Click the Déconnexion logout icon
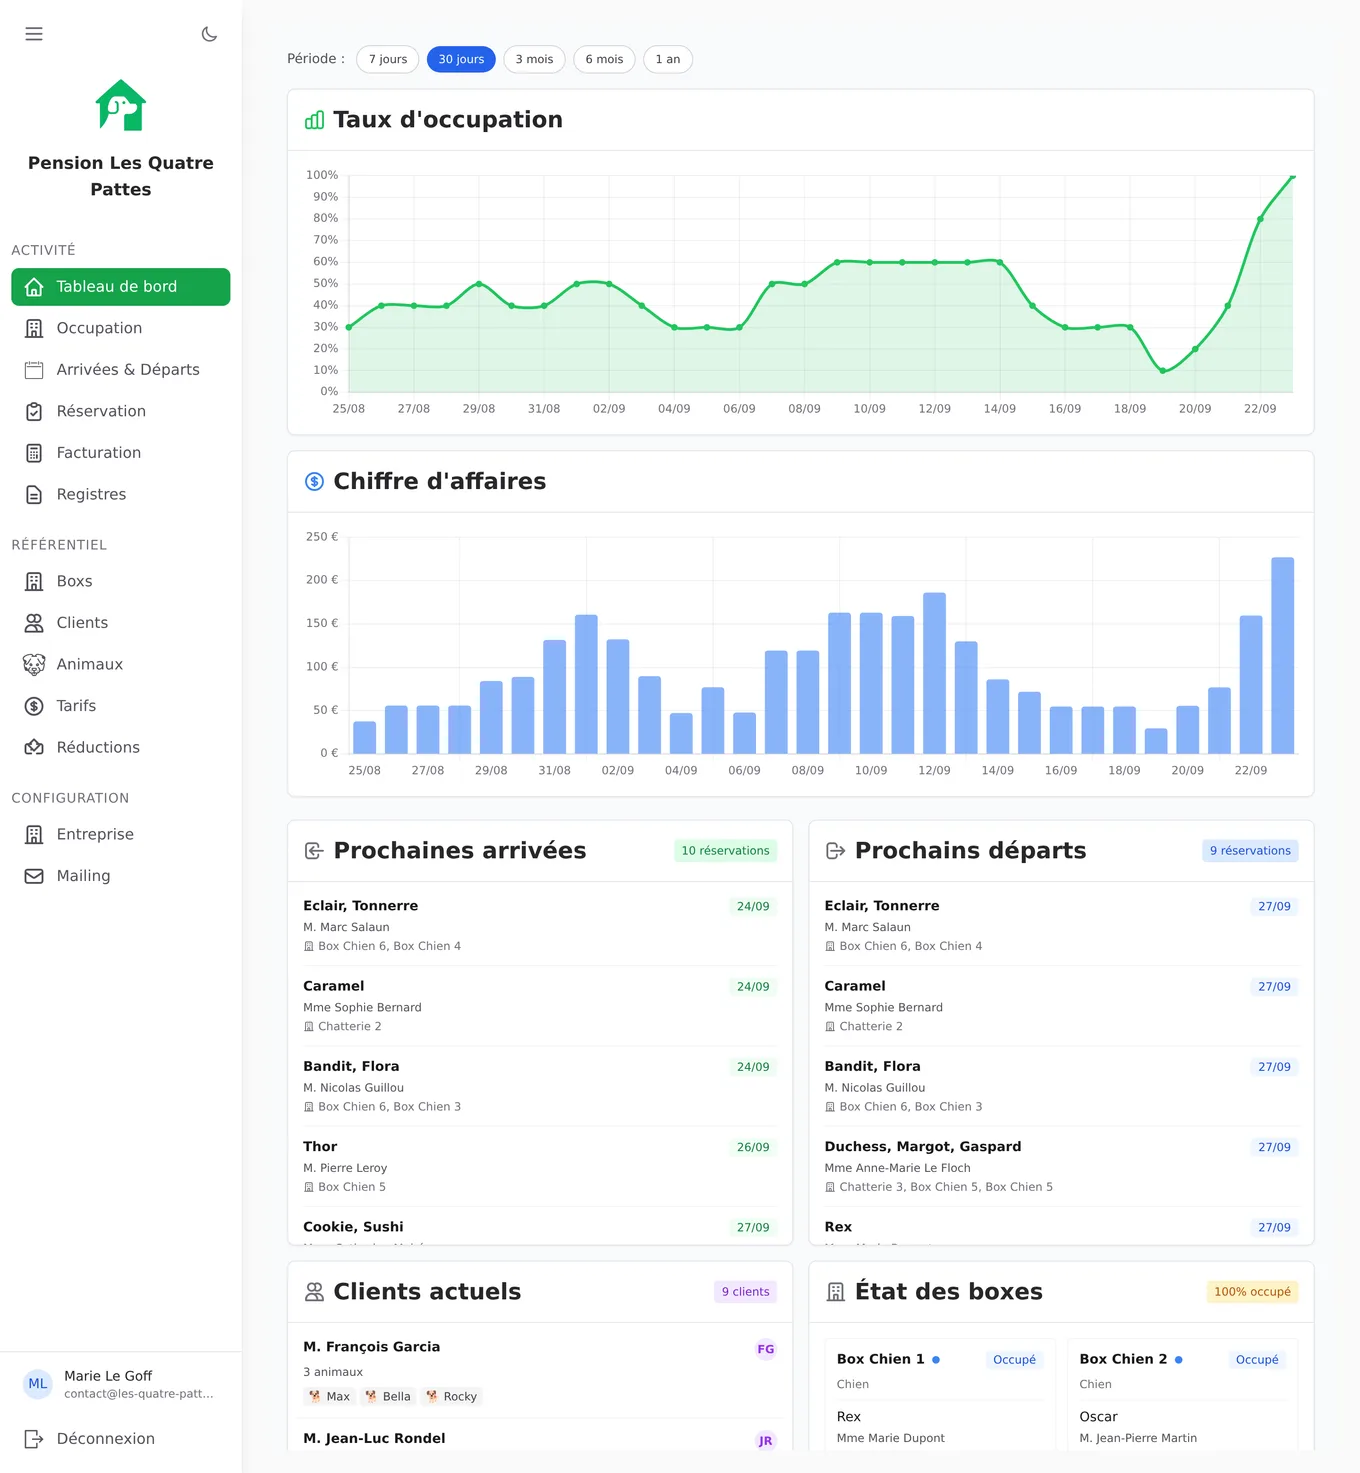This screenshot has width=1360, height=1473. tap(34, 1439)
